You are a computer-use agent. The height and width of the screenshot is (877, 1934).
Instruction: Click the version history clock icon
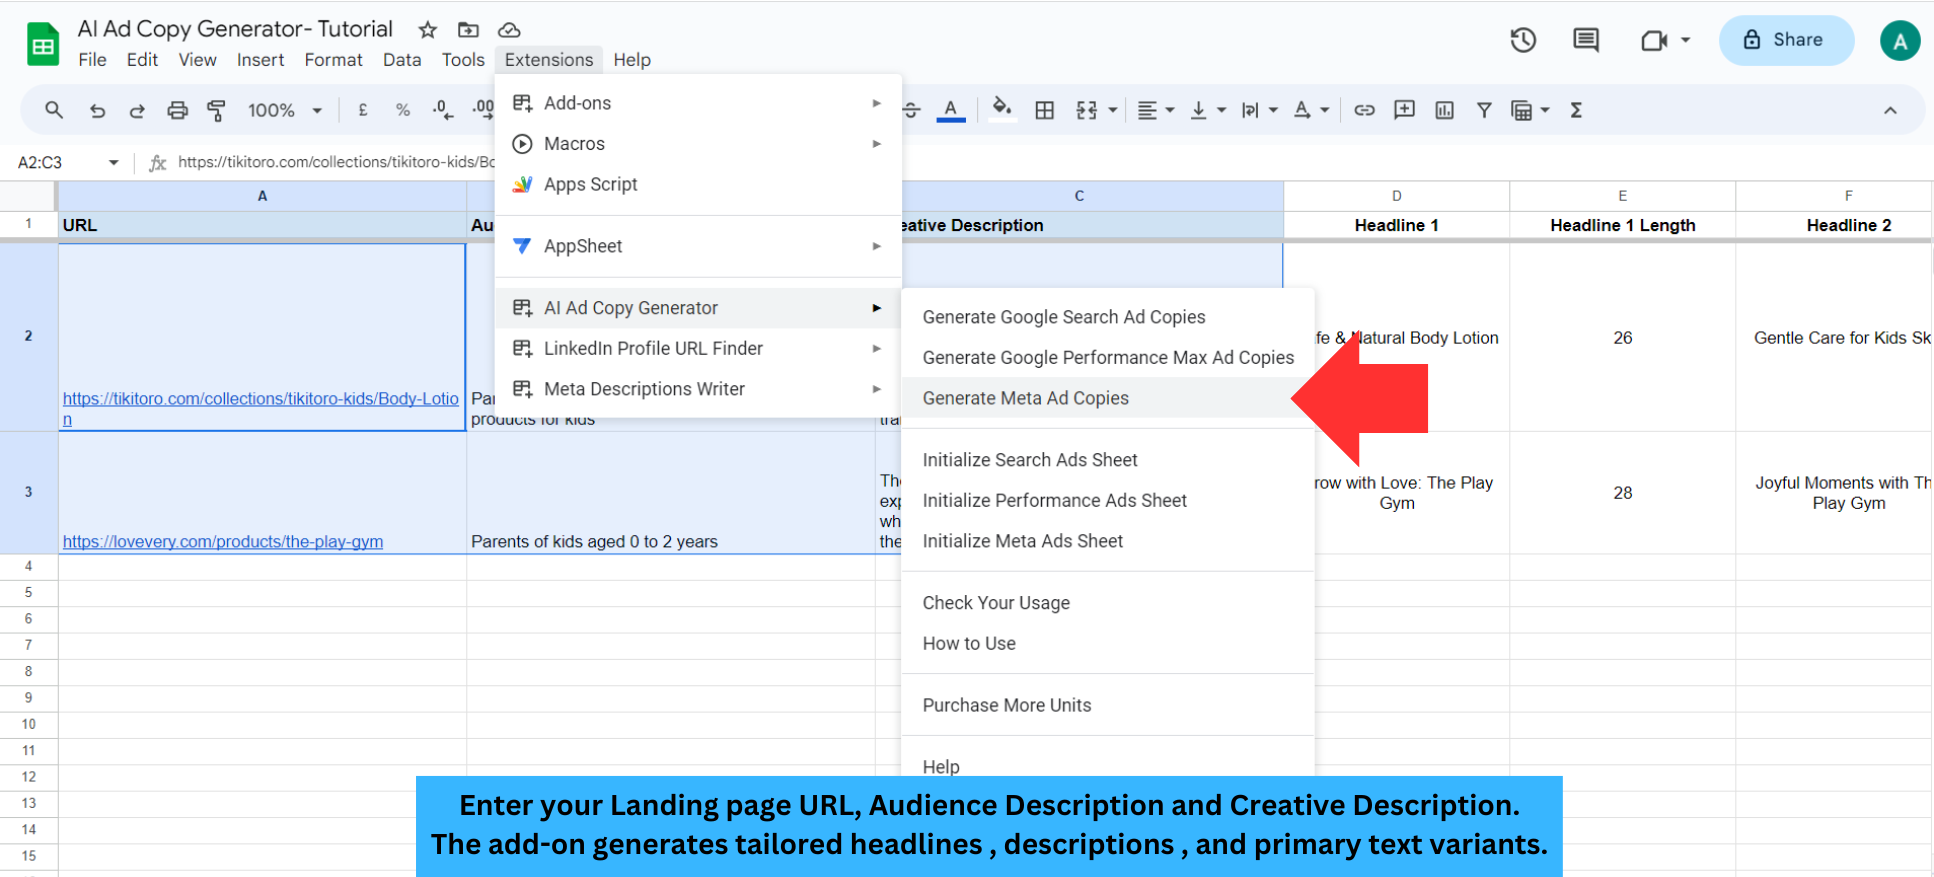tap(1522, 40)
